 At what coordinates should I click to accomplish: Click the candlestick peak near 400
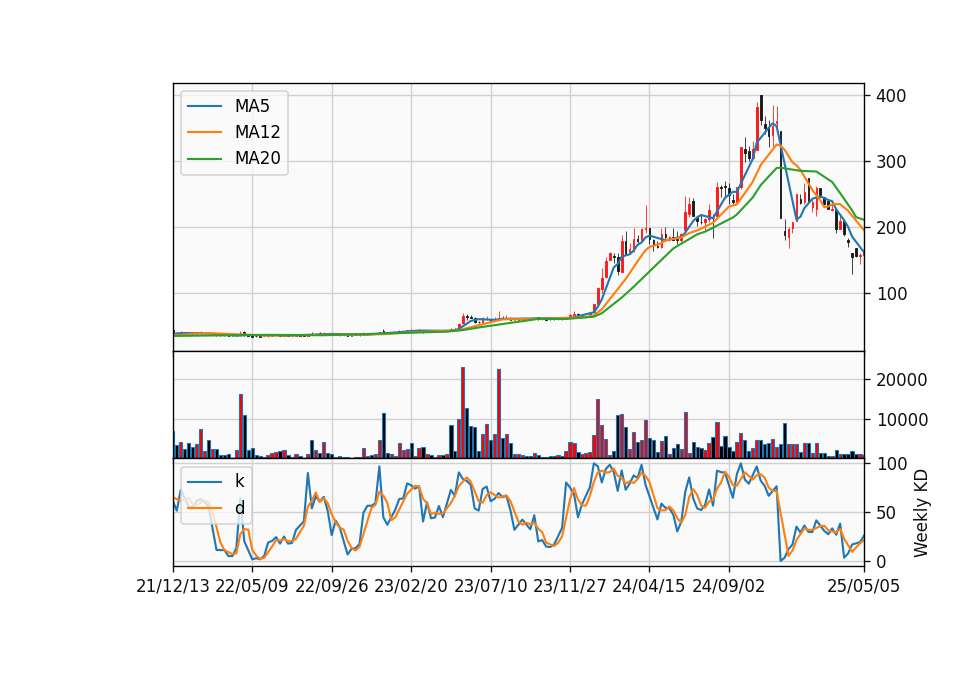coord(761,109)
